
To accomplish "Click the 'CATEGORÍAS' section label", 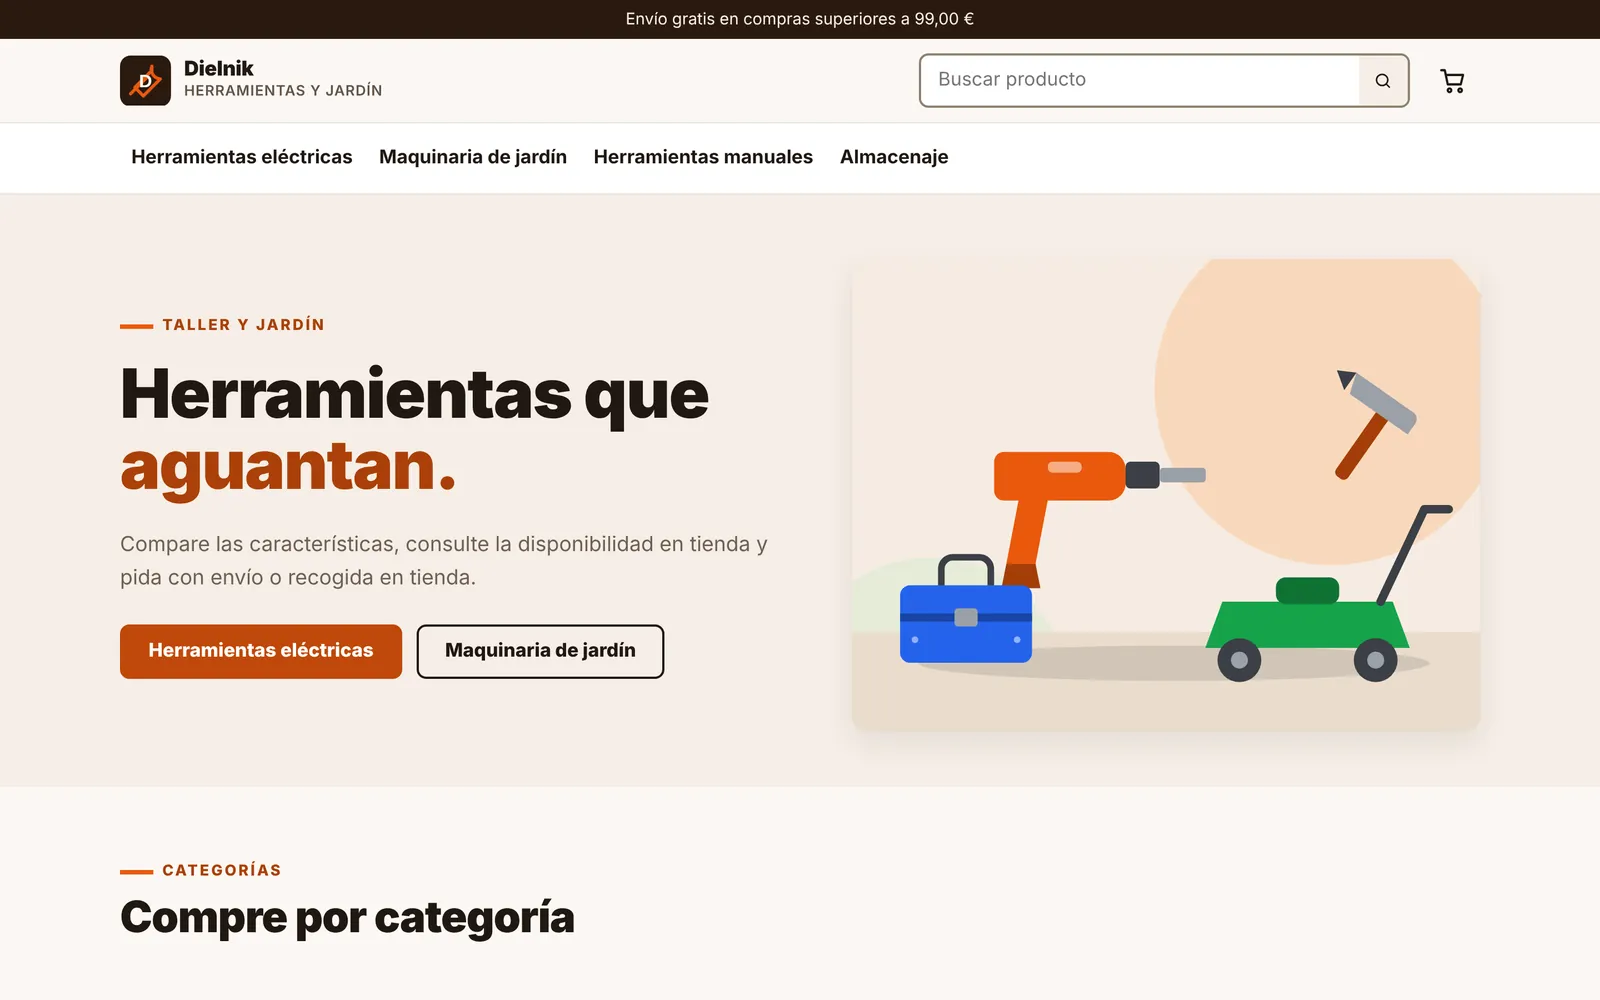I will (x=222, y=870).
